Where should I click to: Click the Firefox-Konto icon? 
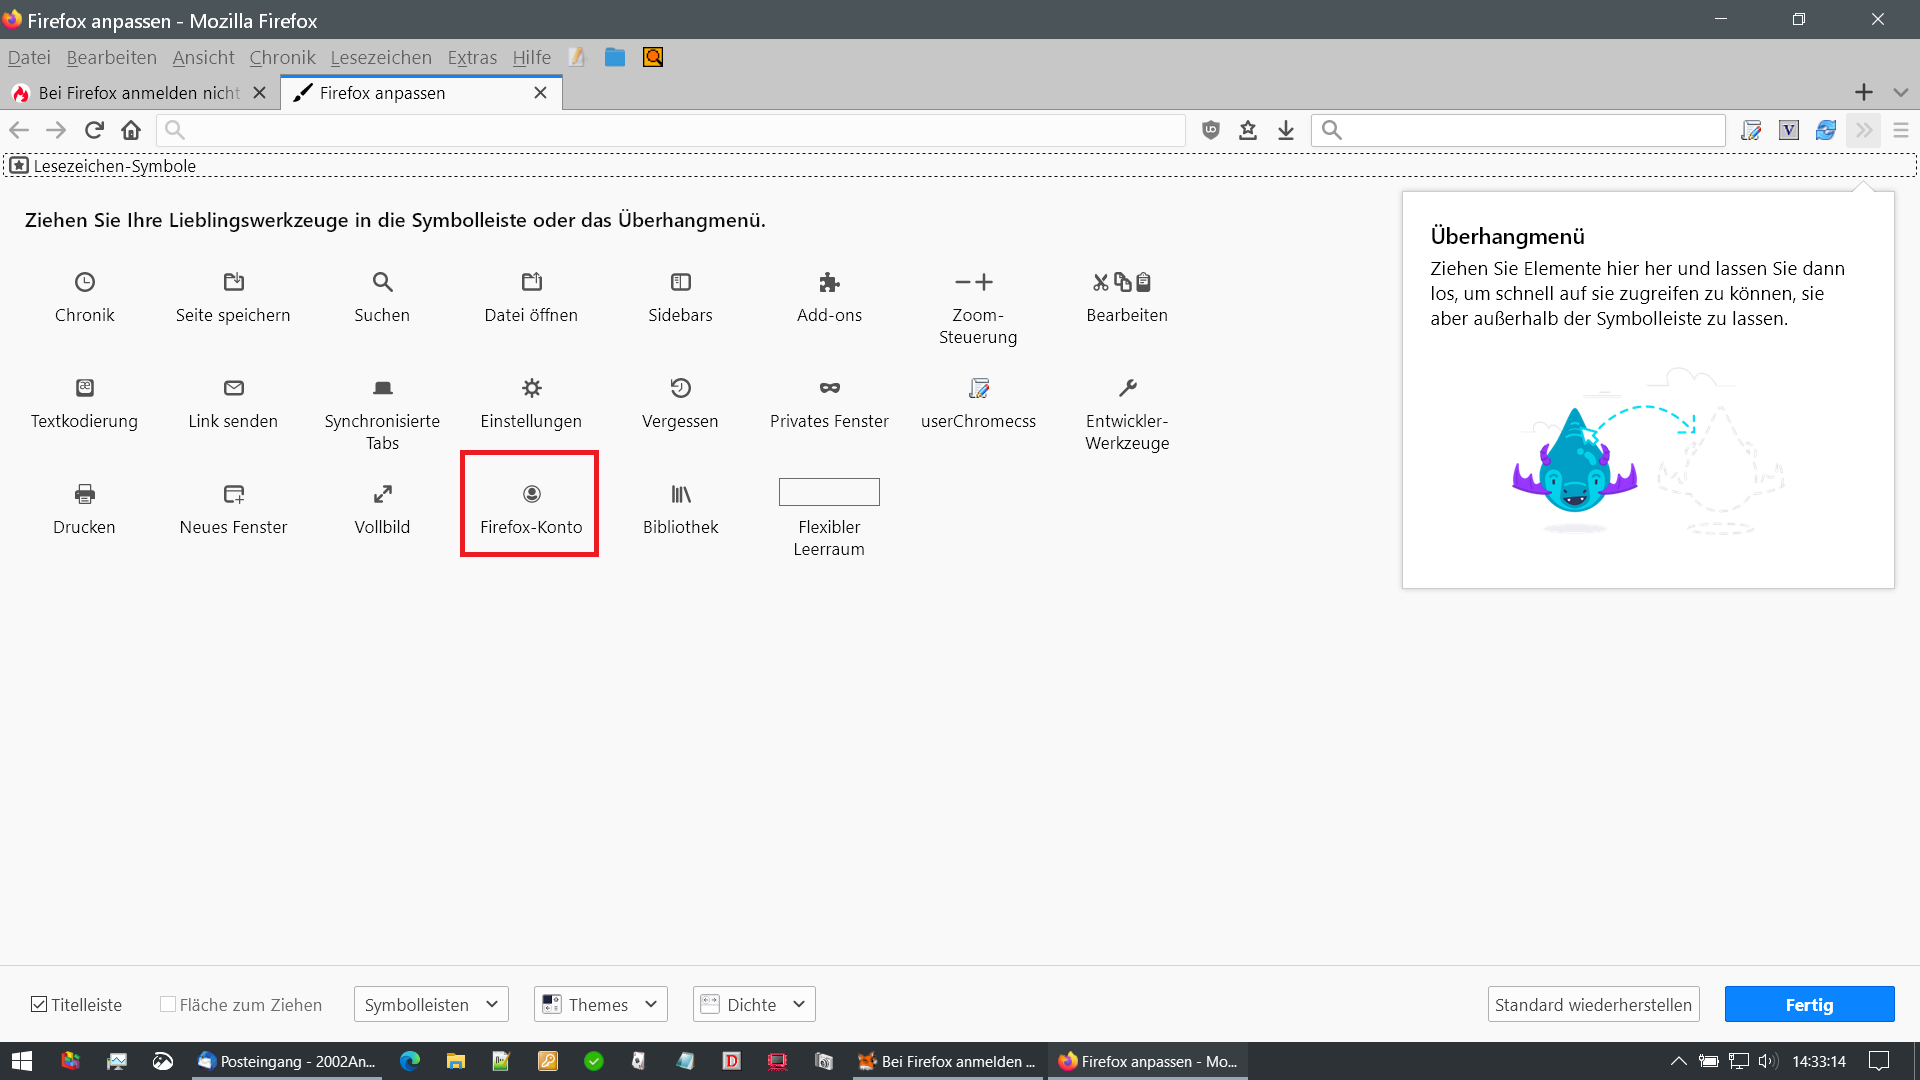531,494
